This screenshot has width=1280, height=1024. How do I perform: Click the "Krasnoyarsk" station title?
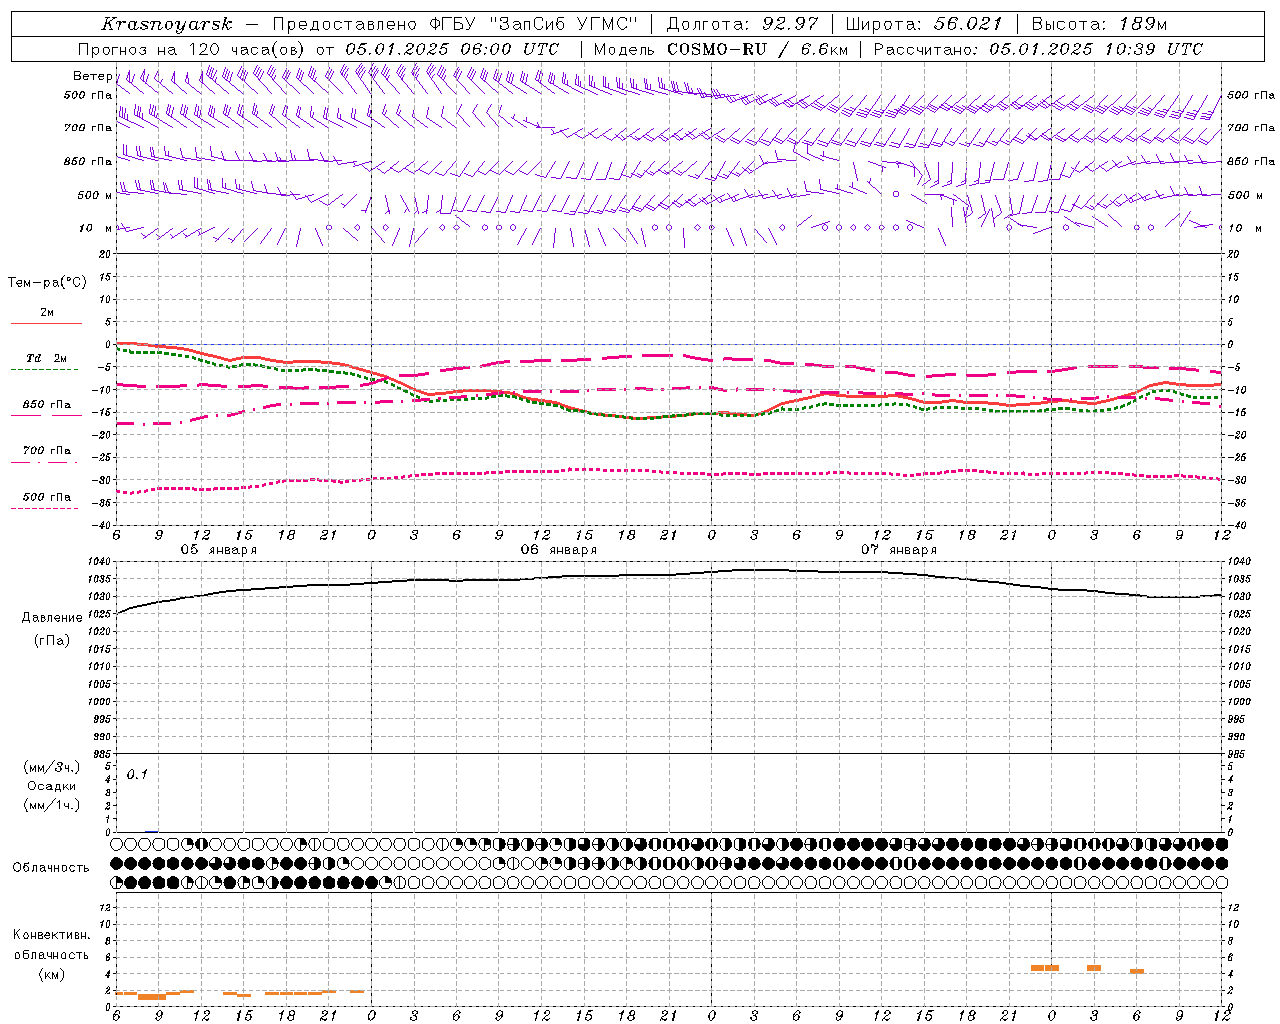[x=167, y=24]
